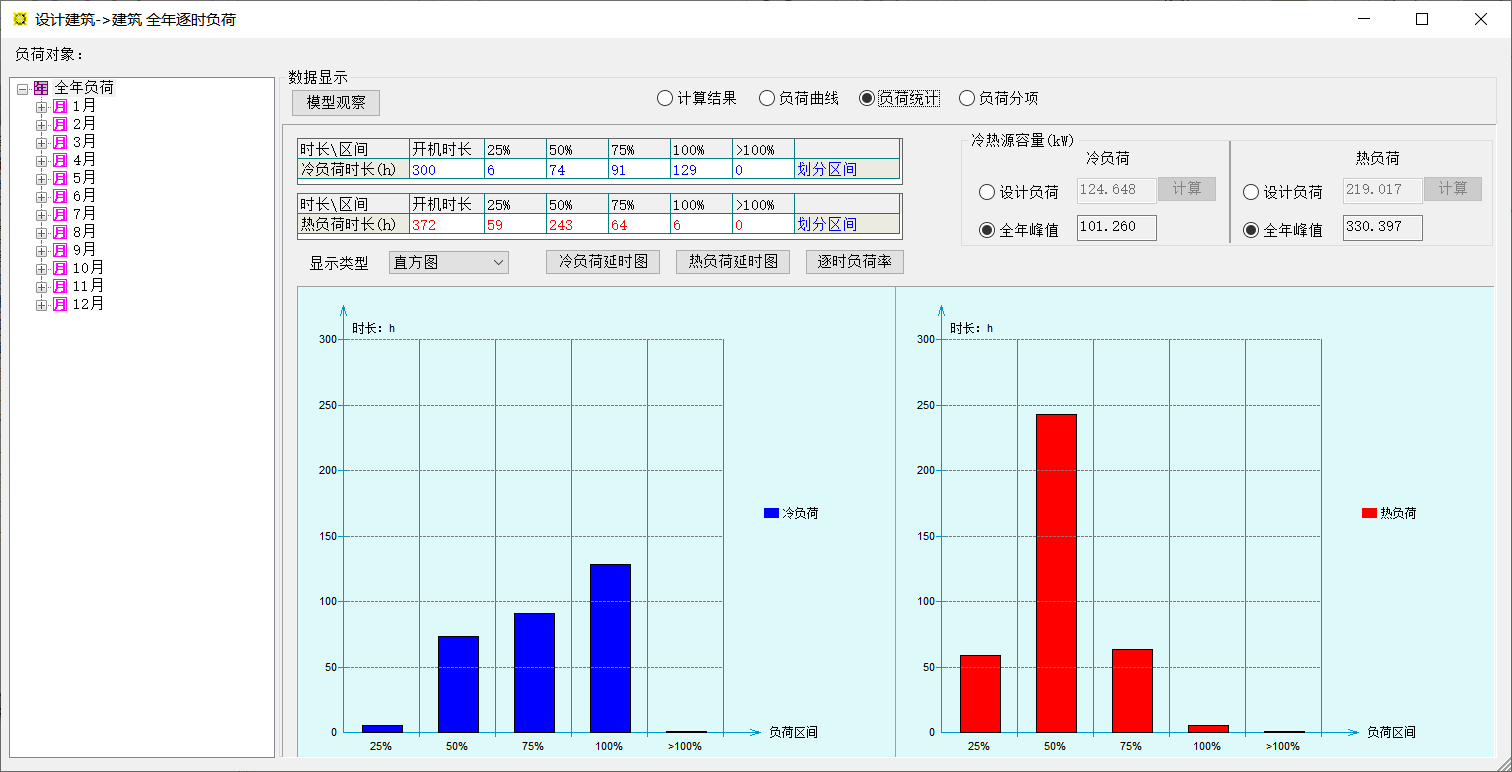Select 设计负荷 for 冷负荷 capacity
The width and height of the screenshot is (1512, 772).
coord(987,192)
